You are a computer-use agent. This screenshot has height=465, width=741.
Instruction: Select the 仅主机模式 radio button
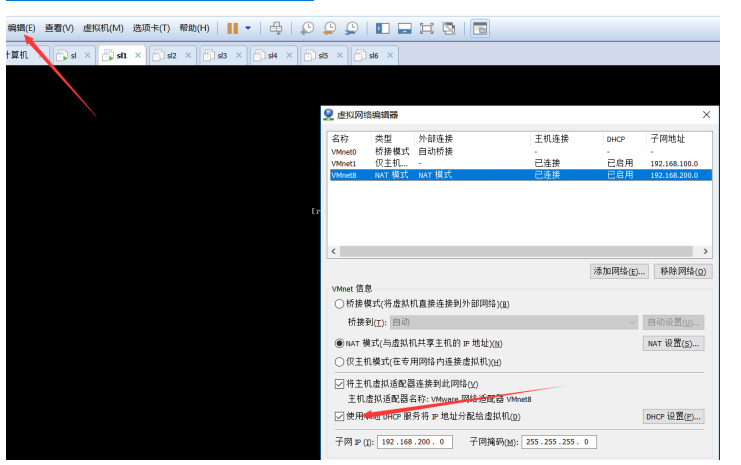pyautogui.click(x=339, y=362)
